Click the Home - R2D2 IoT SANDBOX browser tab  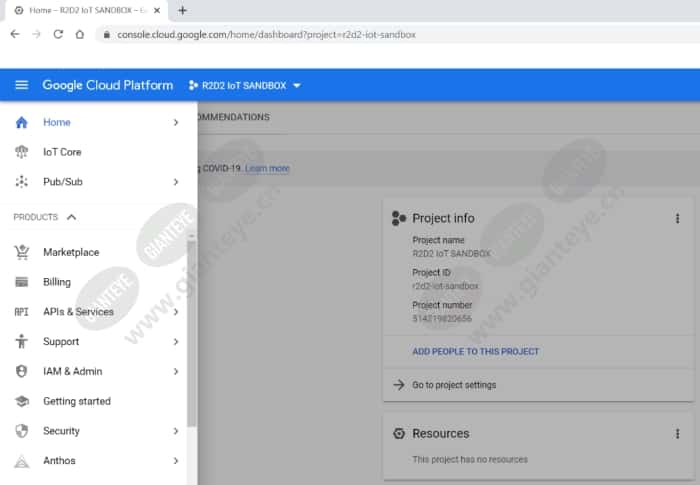tap(87, 10)
